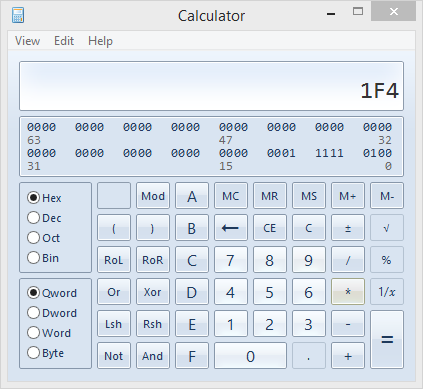Screen dimensions: 423x389
Task: Click hex digit F key
Action: pos(192,356)
